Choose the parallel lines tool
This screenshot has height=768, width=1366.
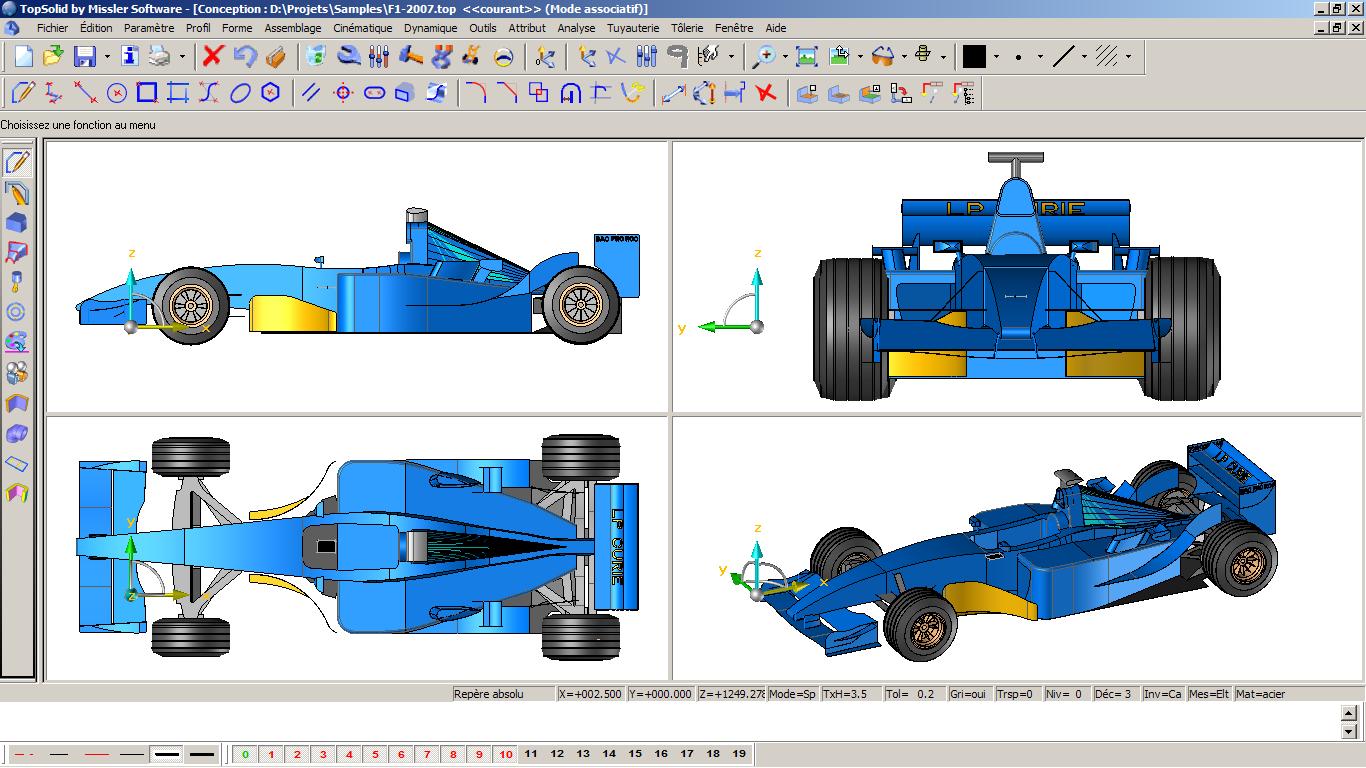[x=312, y=94]
